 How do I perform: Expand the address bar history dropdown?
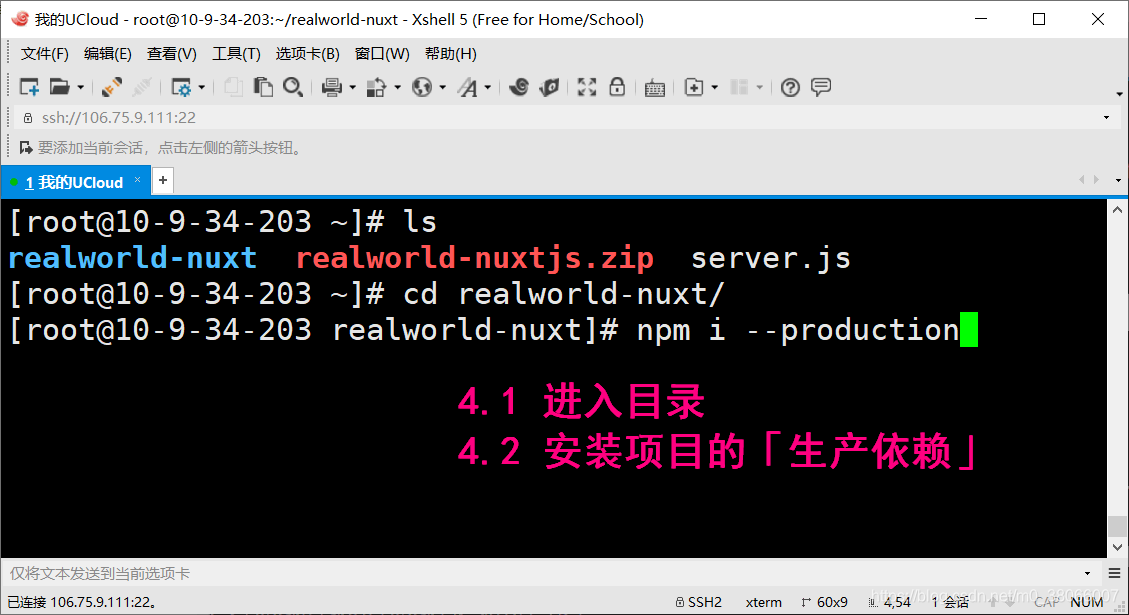point(1106,118)
